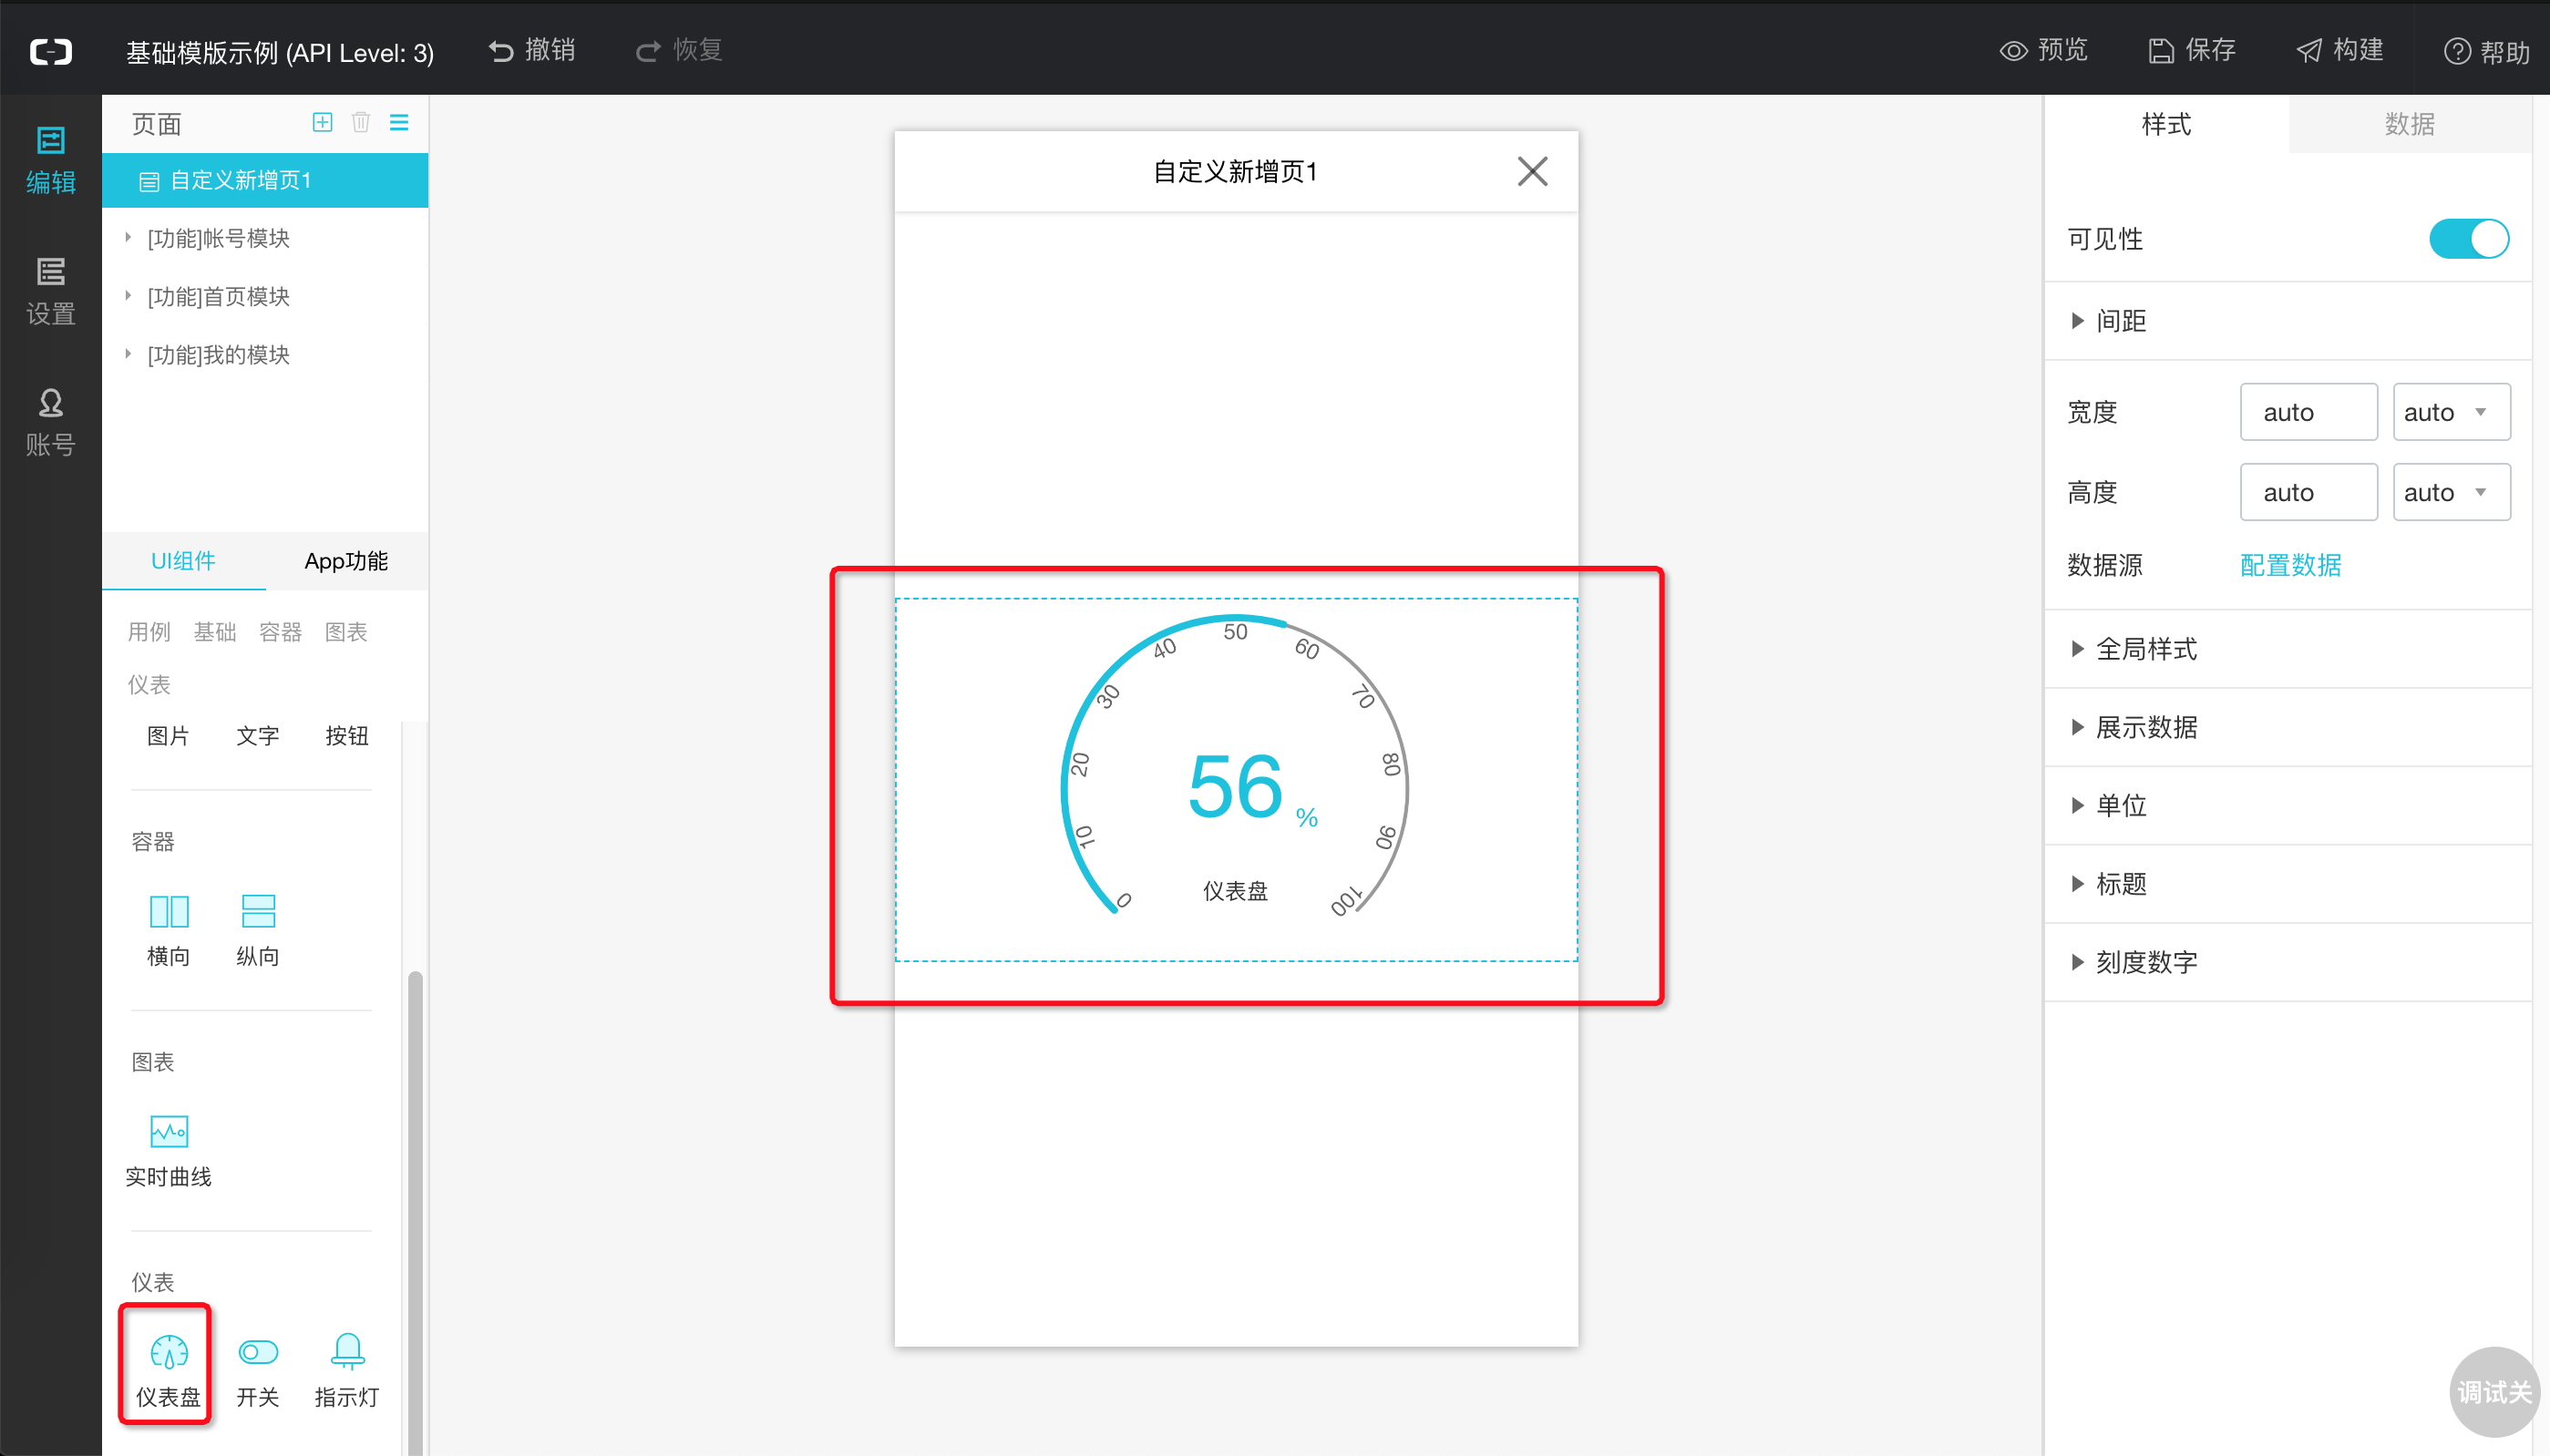Image resolution: width=2550 pixels, height=1456 pixels.
Task: Select the 文字 text component
Action: click(x=258, y=736)
